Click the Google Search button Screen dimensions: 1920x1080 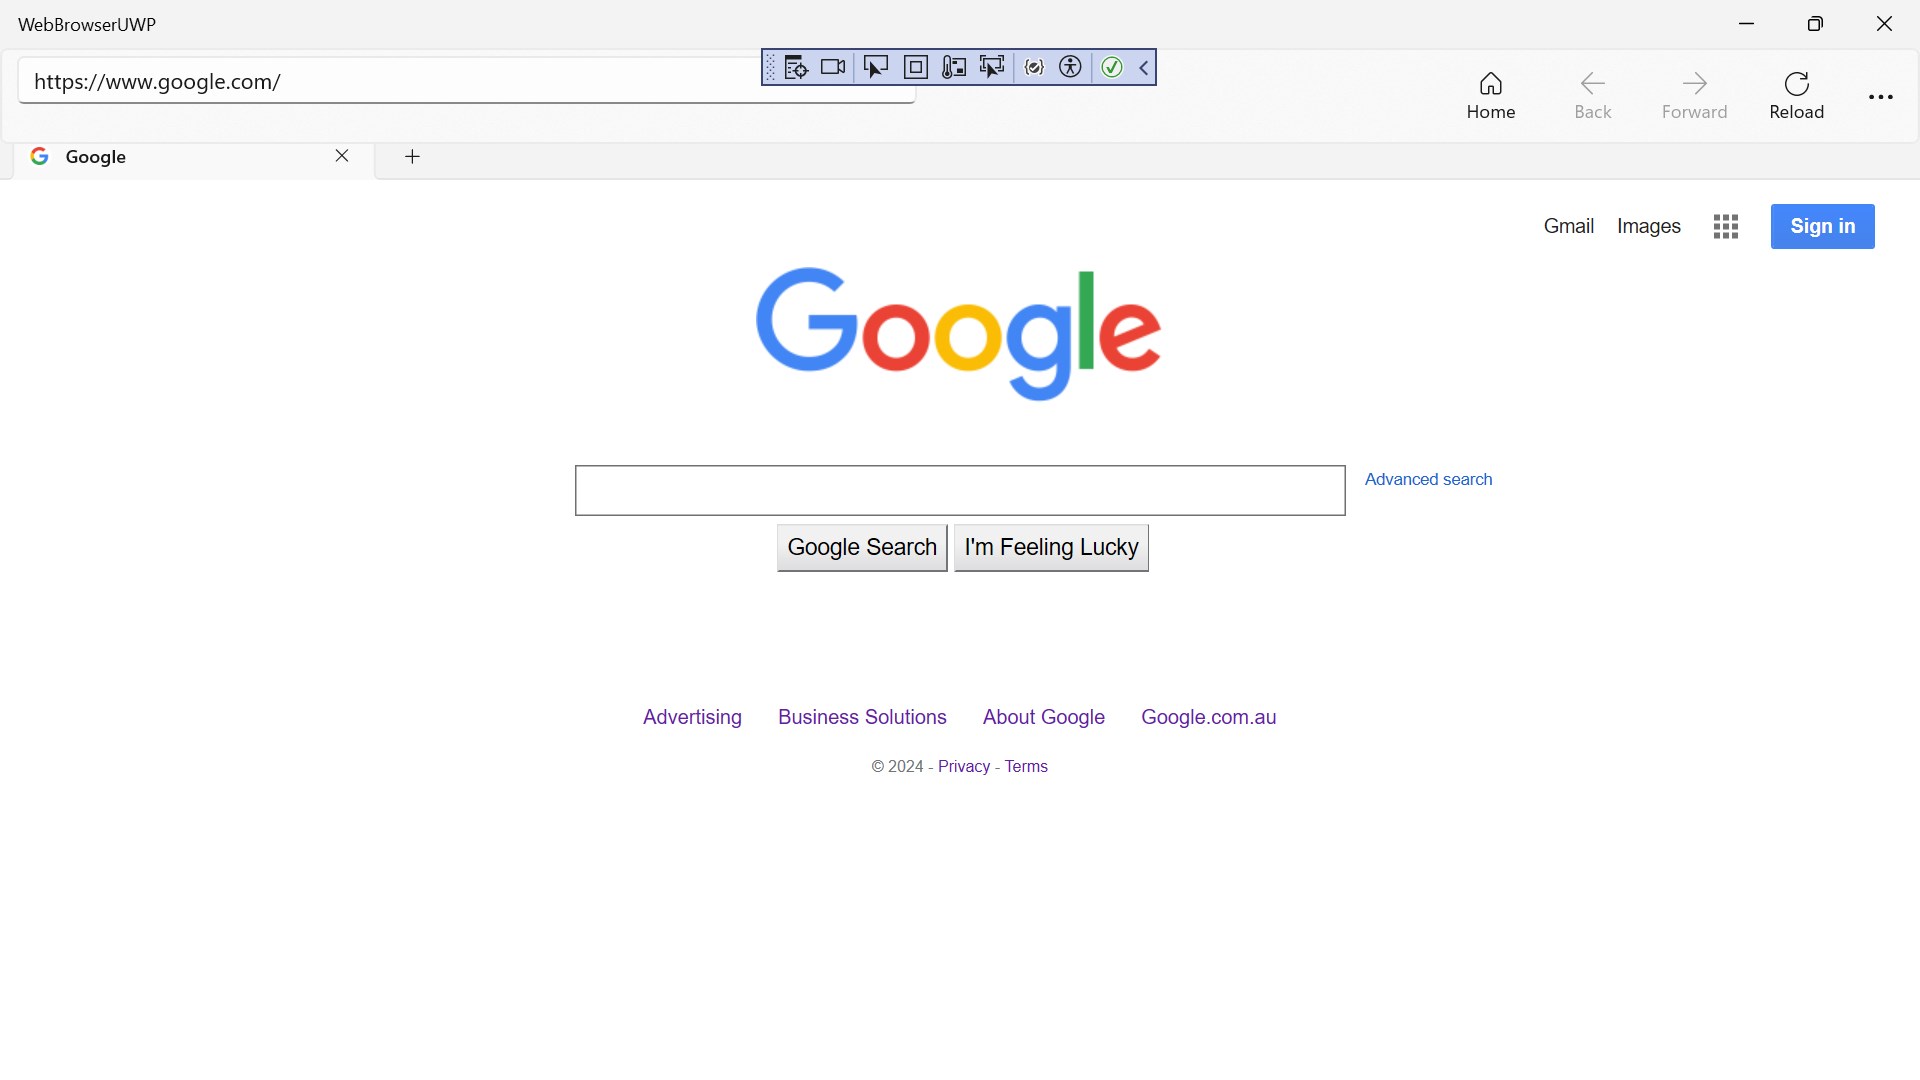862,548
